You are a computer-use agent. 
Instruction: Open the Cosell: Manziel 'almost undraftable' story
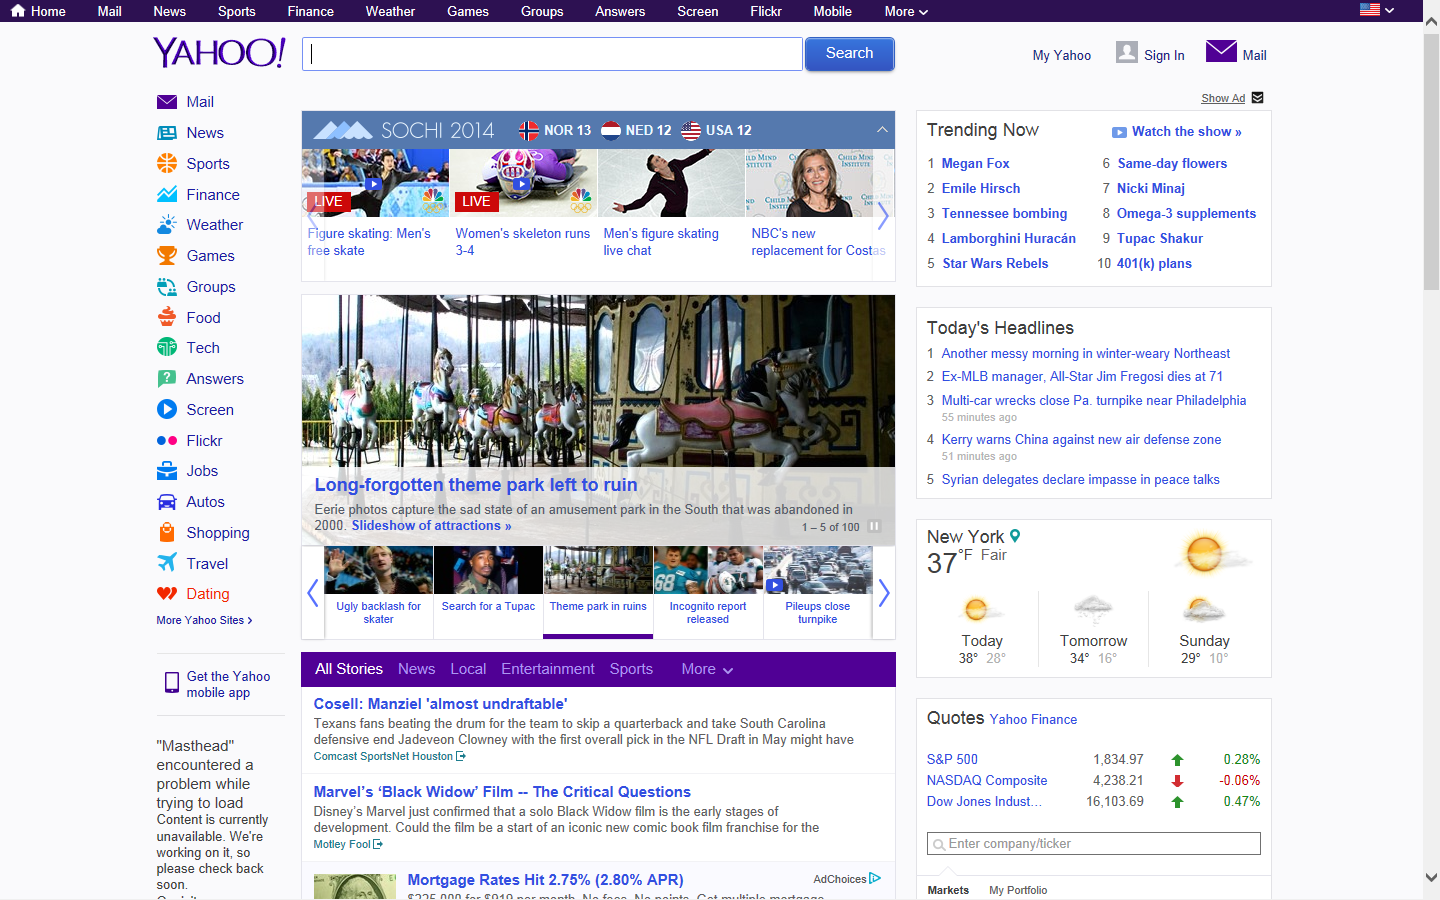440,704
